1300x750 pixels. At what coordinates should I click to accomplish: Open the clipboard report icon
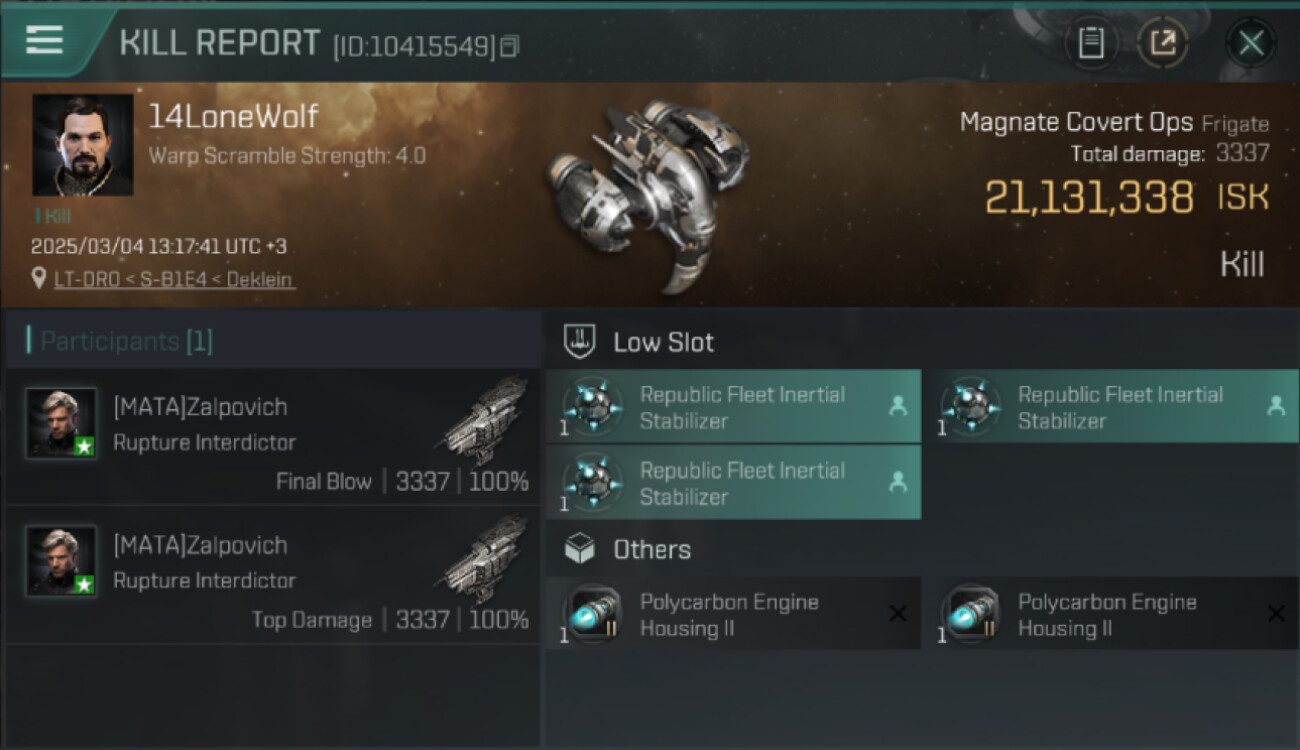1090,43
